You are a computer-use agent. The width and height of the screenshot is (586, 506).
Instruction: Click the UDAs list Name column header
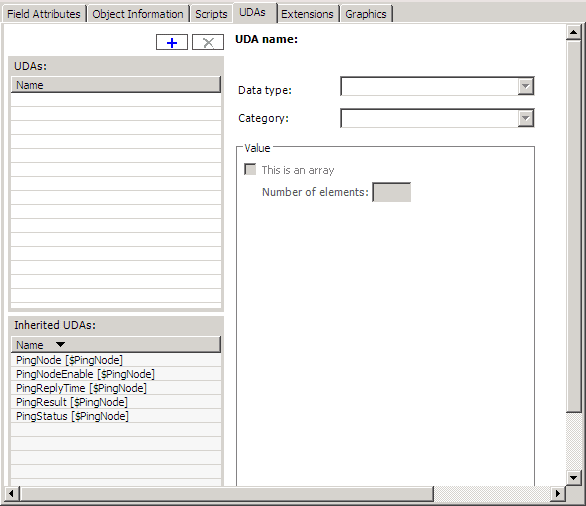pos(116,85)
